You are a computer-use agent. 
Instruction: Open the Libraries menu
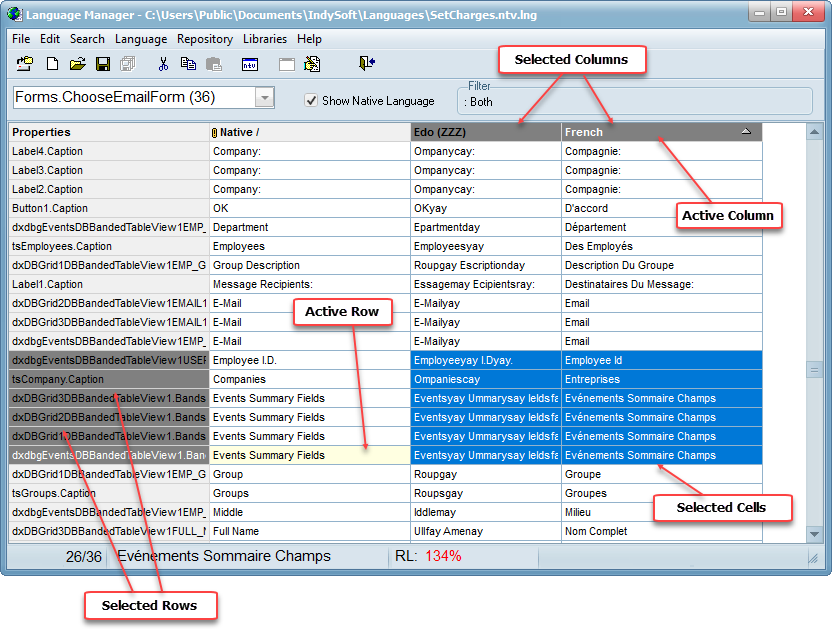(264, 39)
